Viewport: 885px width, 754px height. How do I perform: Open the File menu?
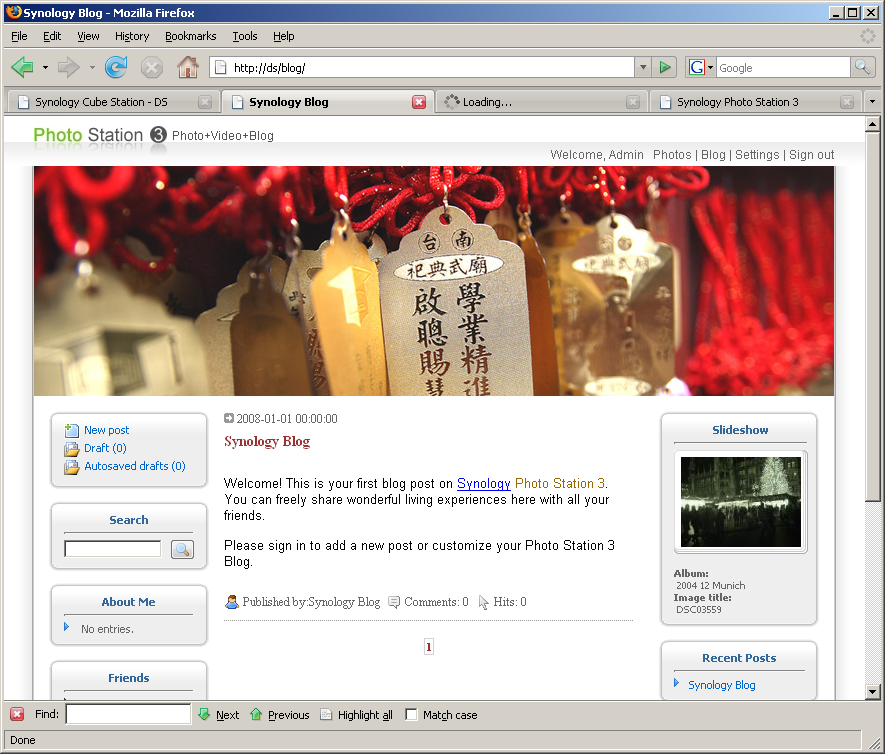pos(19,36)
